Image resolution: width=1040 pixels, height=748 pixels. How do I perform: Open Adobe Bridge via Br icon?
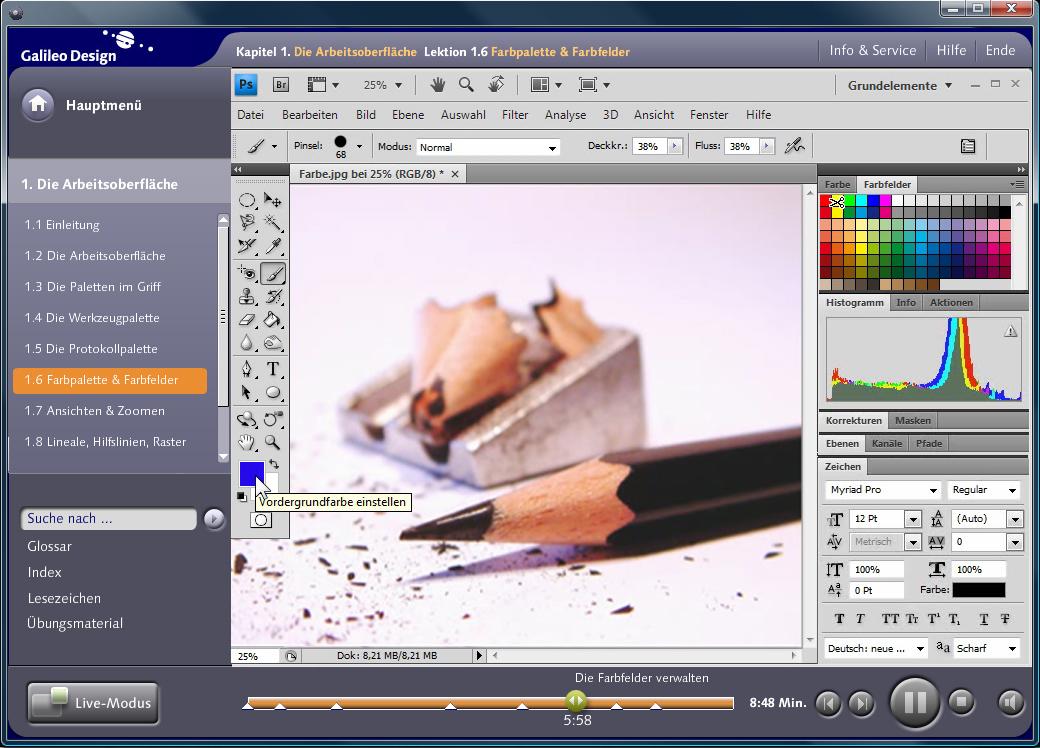281,85
